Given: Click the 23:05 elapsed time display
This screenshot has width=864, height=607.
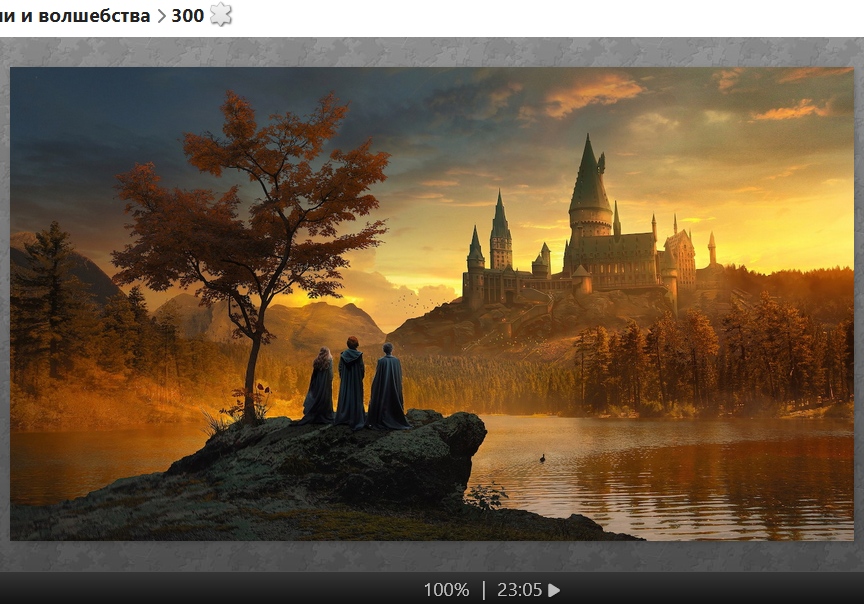Looking at the screenshot, I should pyautogui.click(x=520, y=590).
